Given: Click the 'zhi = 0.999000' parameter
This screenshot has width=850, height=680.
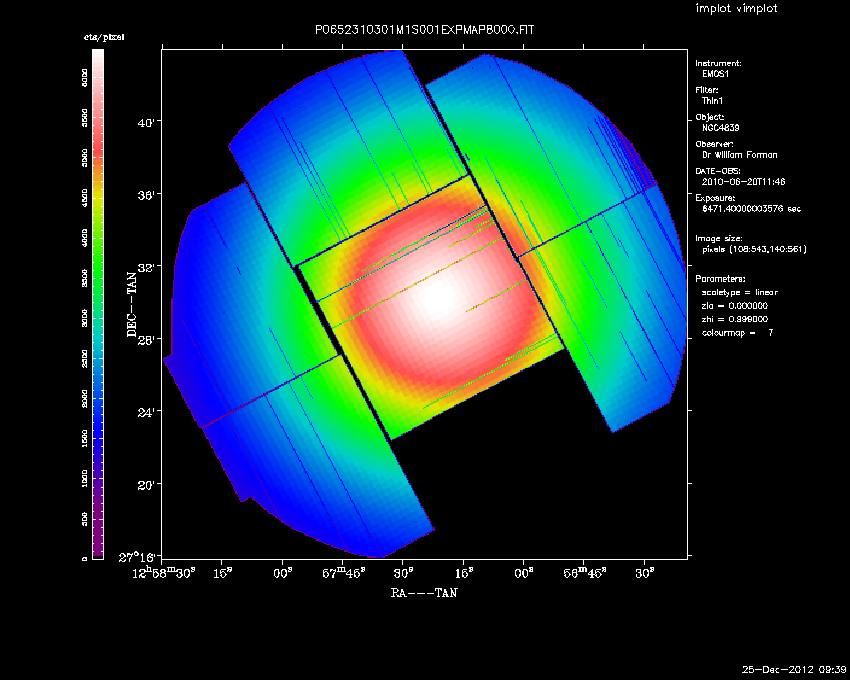Looking at the screenshot, I should pos(735,319).
